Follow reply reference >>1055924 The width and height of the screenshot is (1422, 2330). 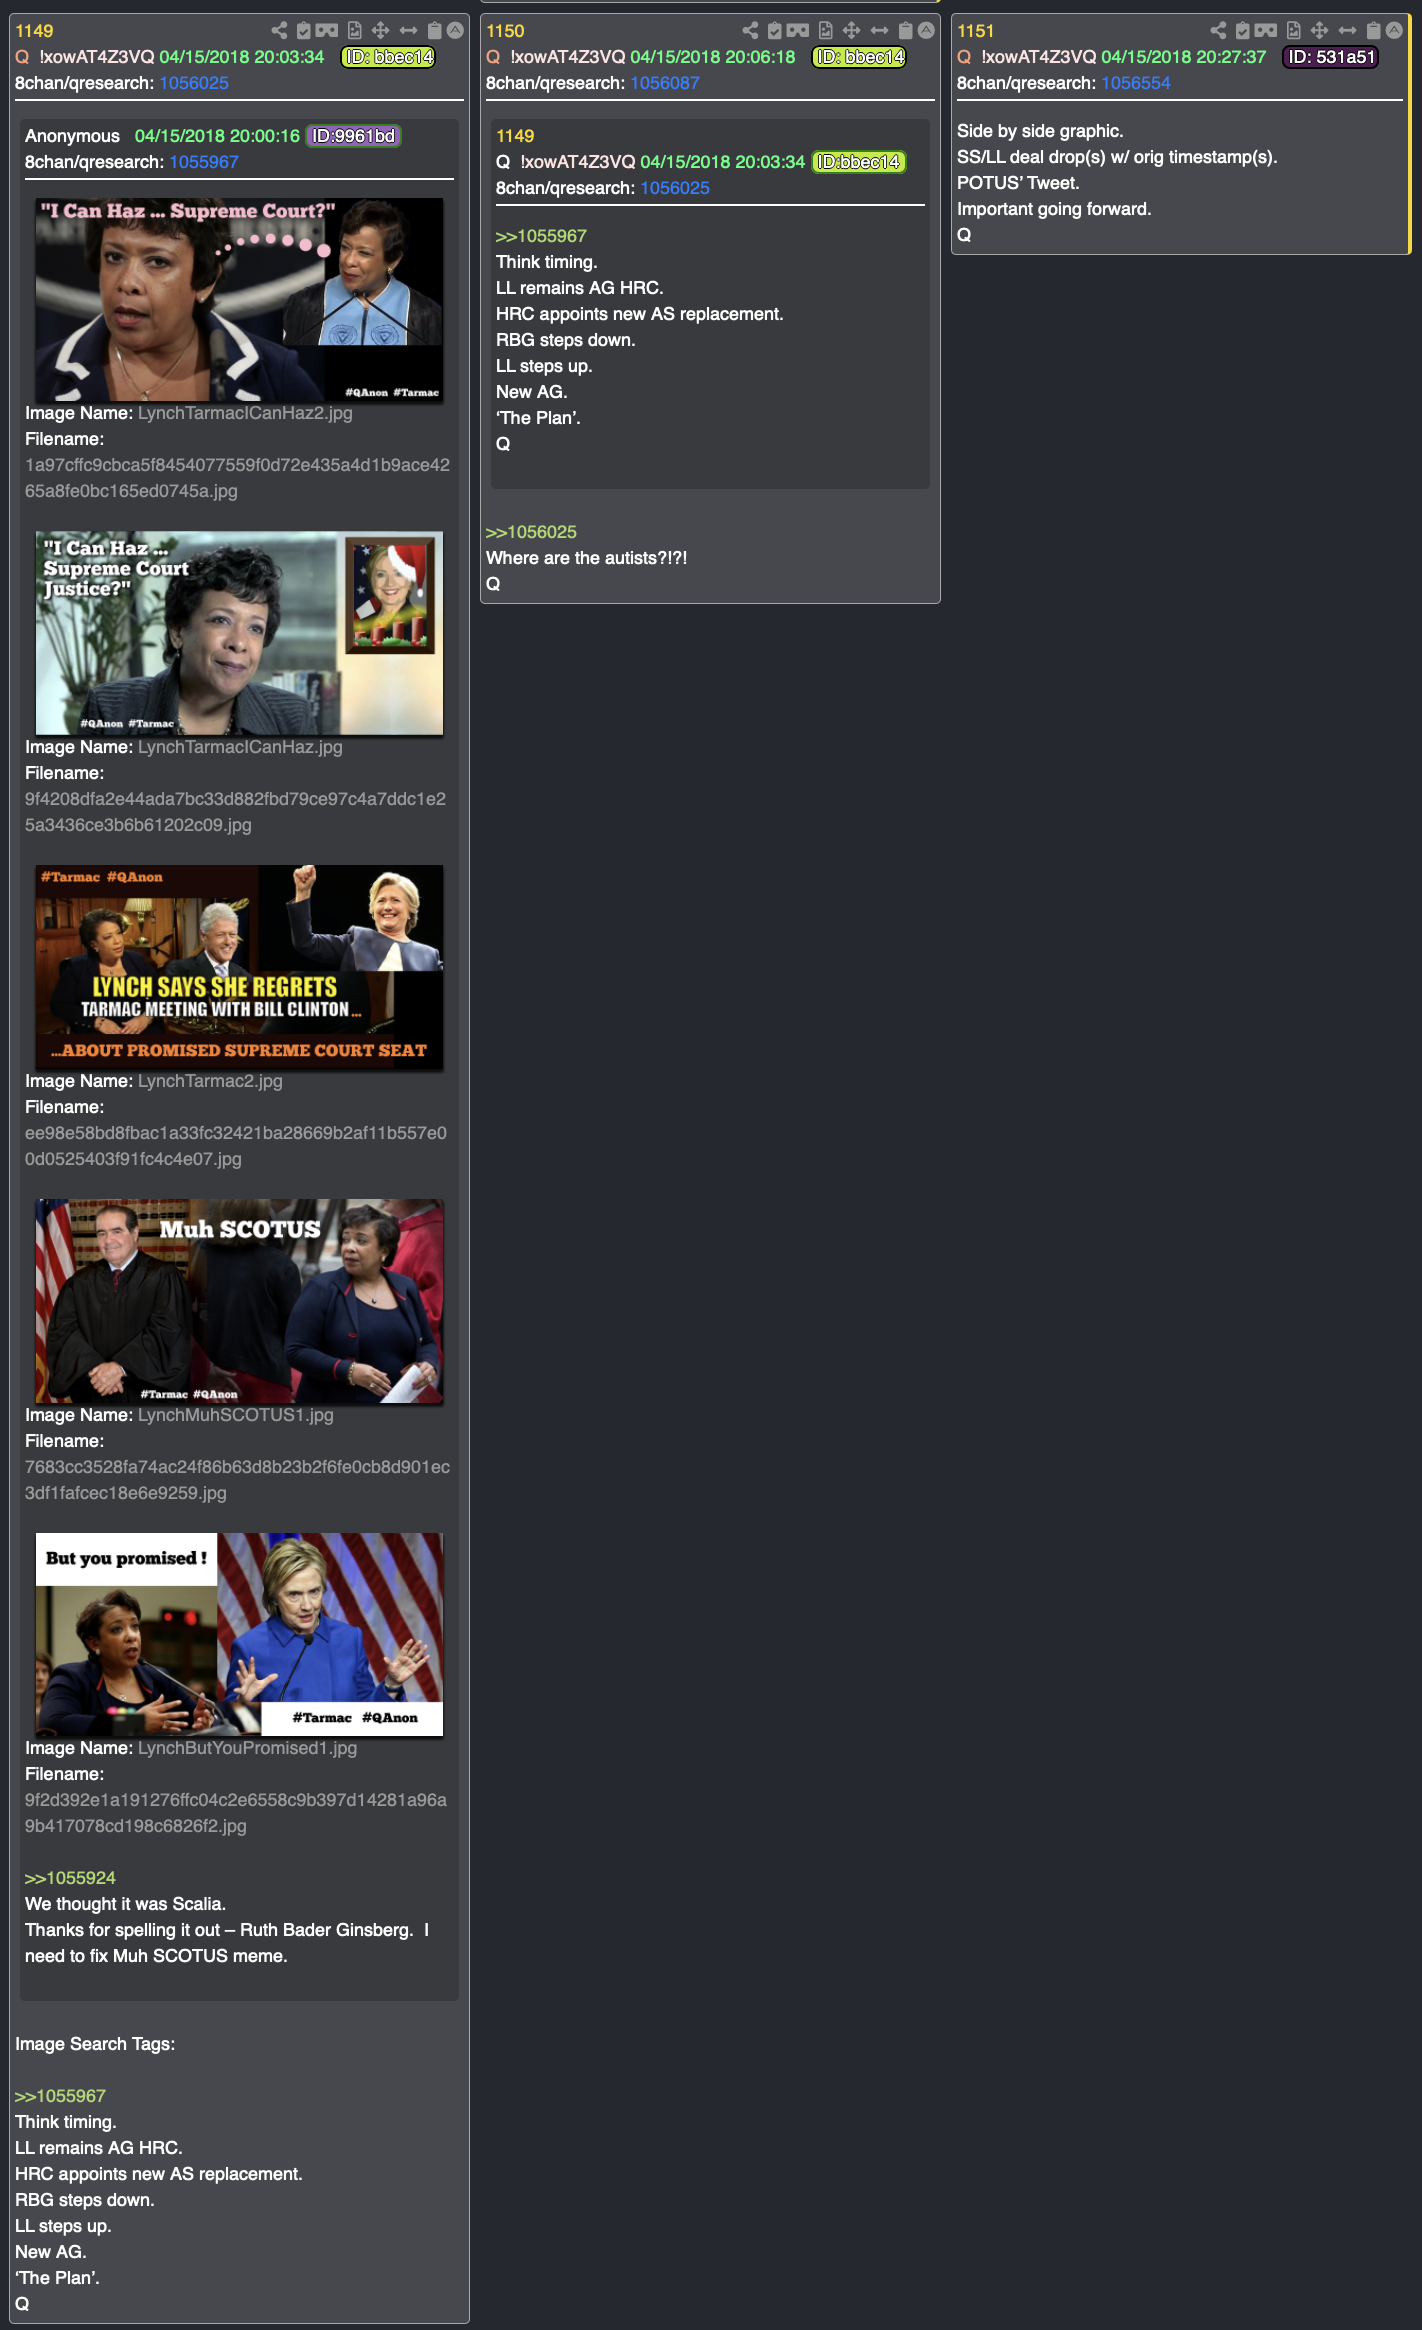coord(70,1878)
